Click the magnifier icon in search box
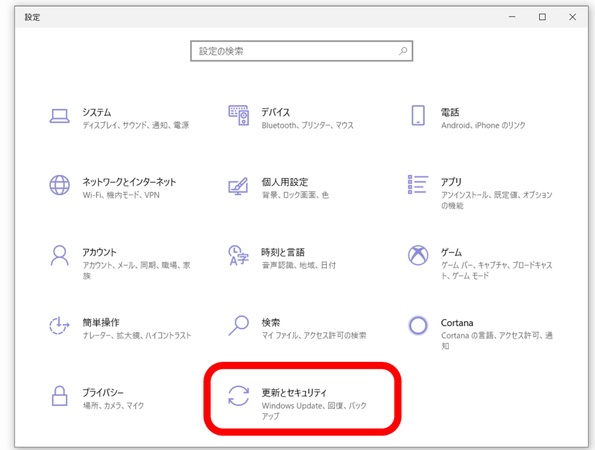 click(x=403, y=51)
